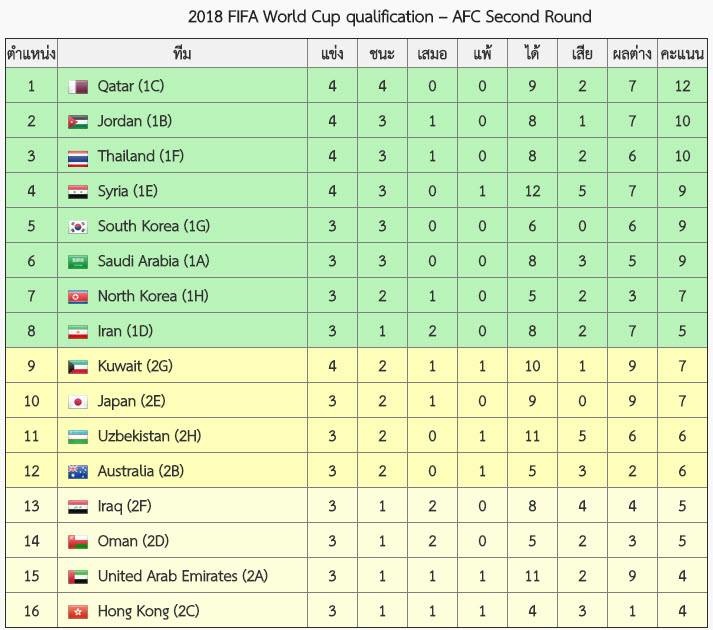Click the Kuwait flag icon
This screenshot has height=630, width=713.
click(x=78, y=367)
